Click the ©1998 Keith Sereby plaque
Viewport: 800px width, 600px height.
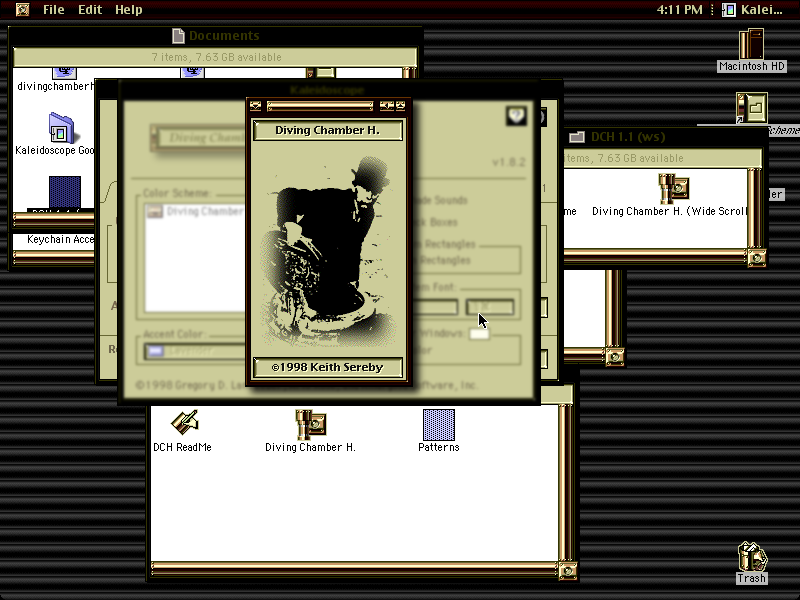[328, 367]
